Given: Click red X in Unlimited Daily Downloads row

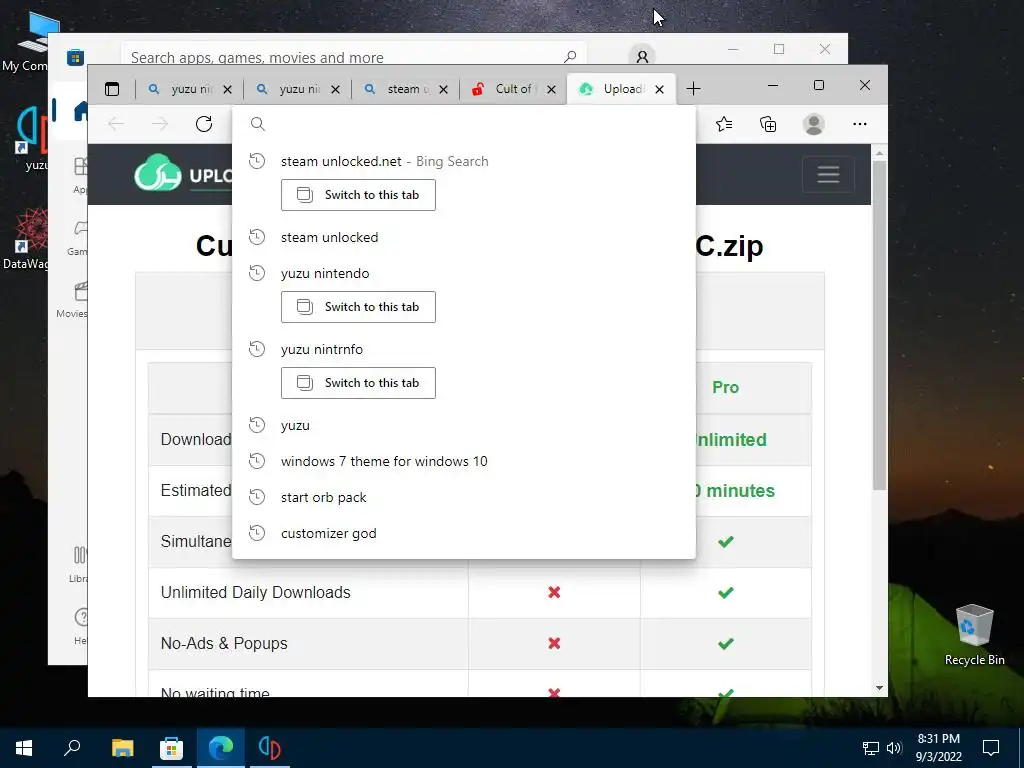Looking at the screenshot, I should click(x=554, y=592).
